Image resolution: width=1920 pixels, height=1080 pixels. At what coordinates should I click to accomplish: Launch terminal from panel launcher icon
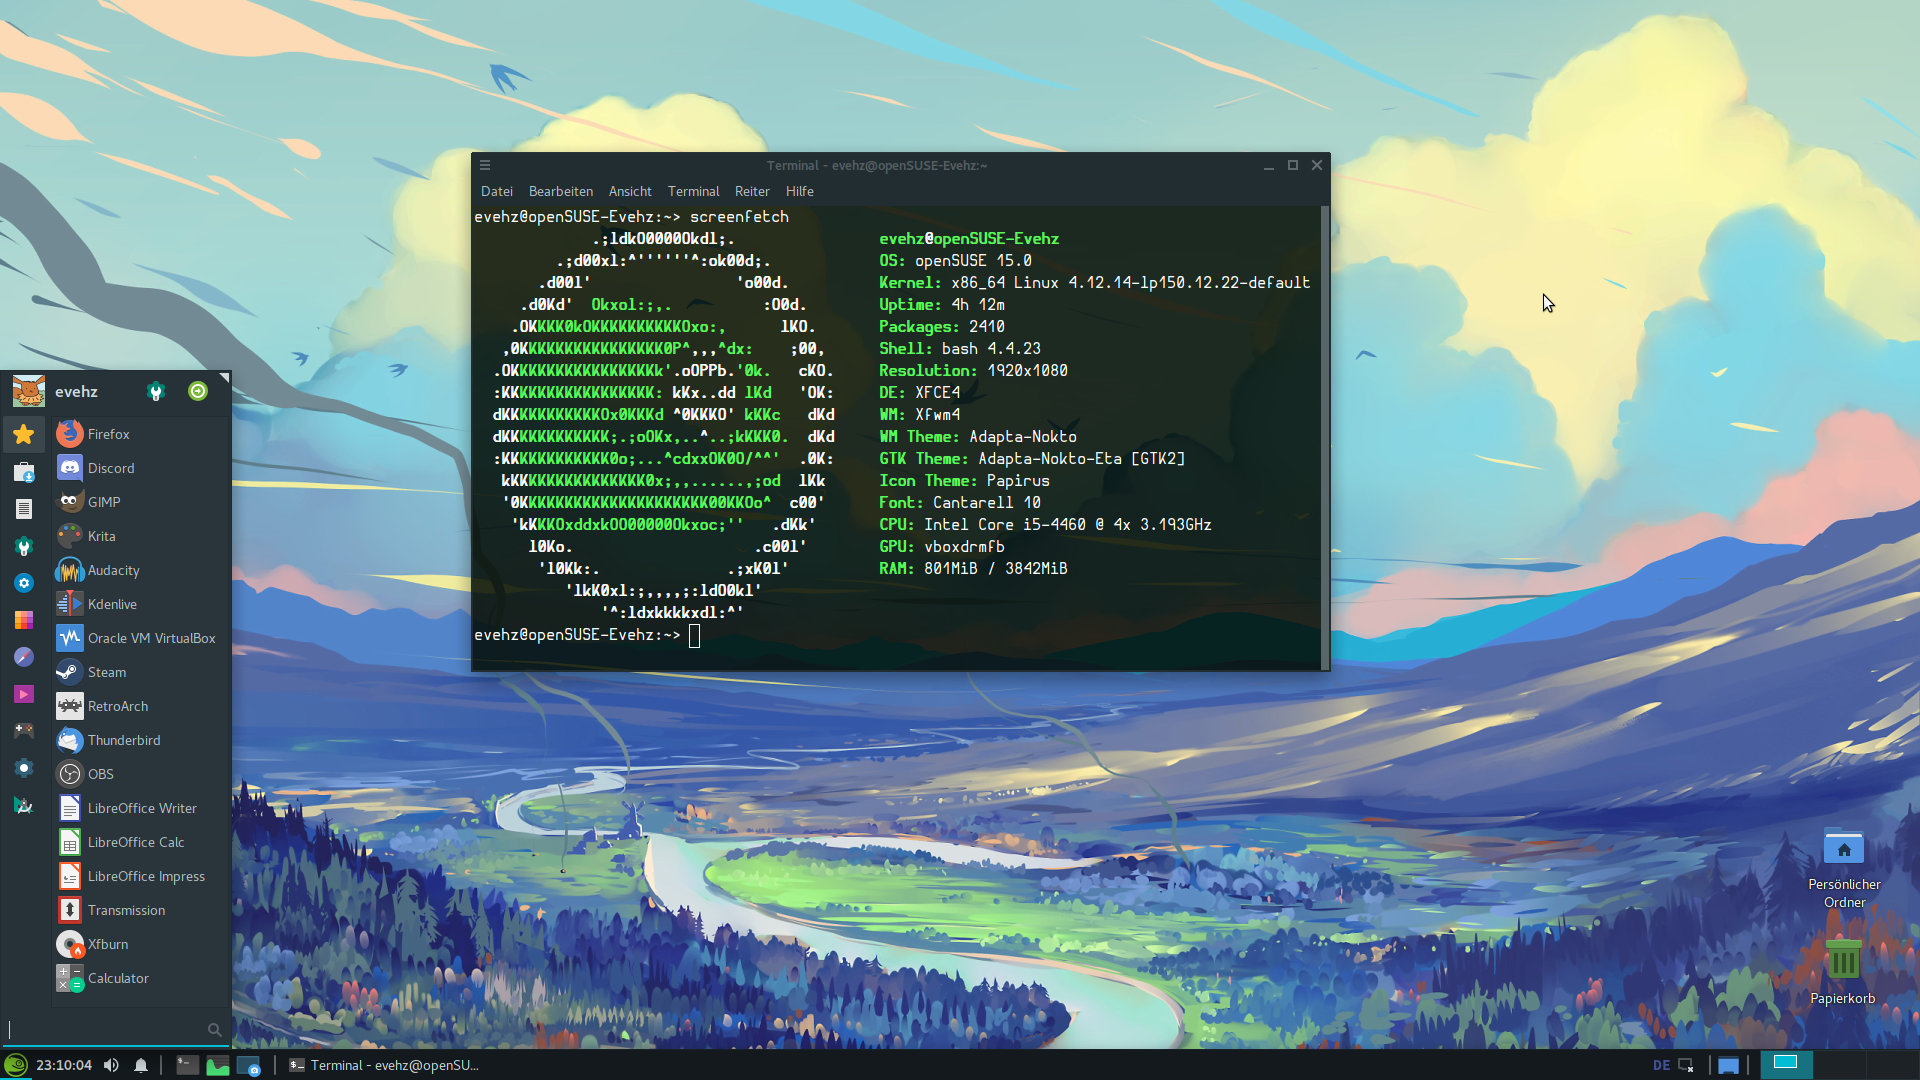tap(187, 1065)
